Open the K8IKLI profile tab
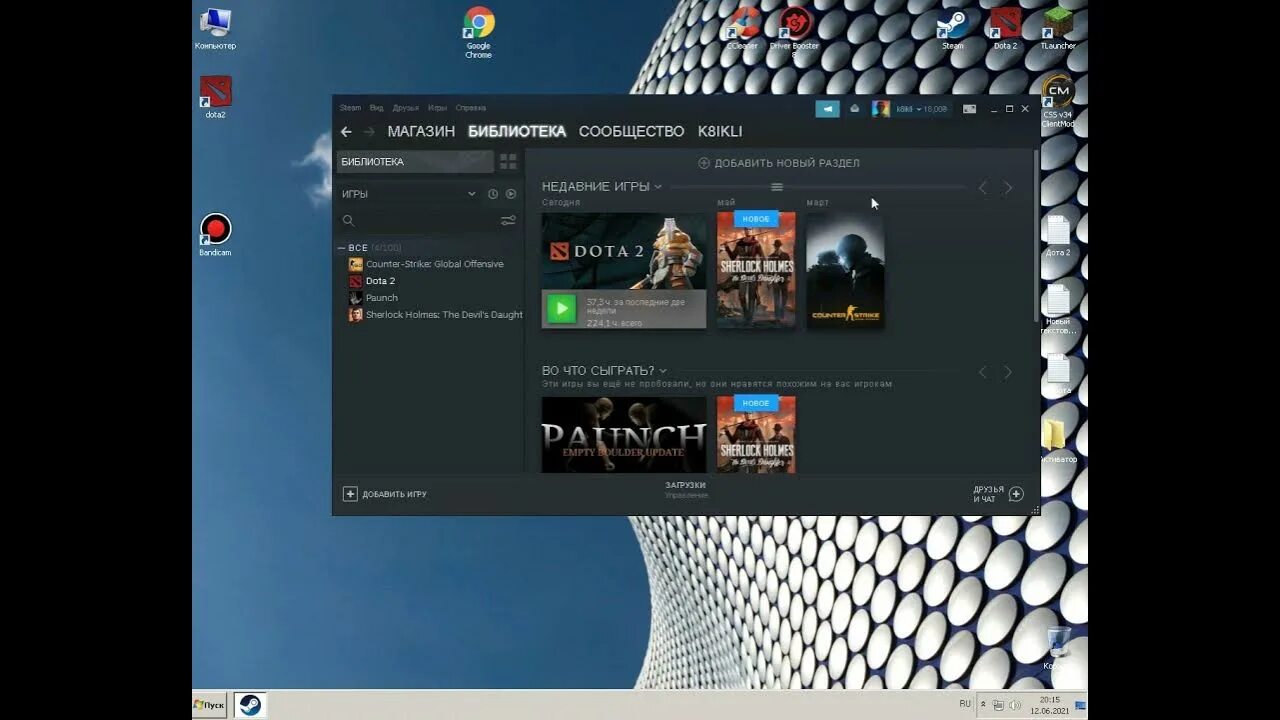 click(x=720, y=132)
